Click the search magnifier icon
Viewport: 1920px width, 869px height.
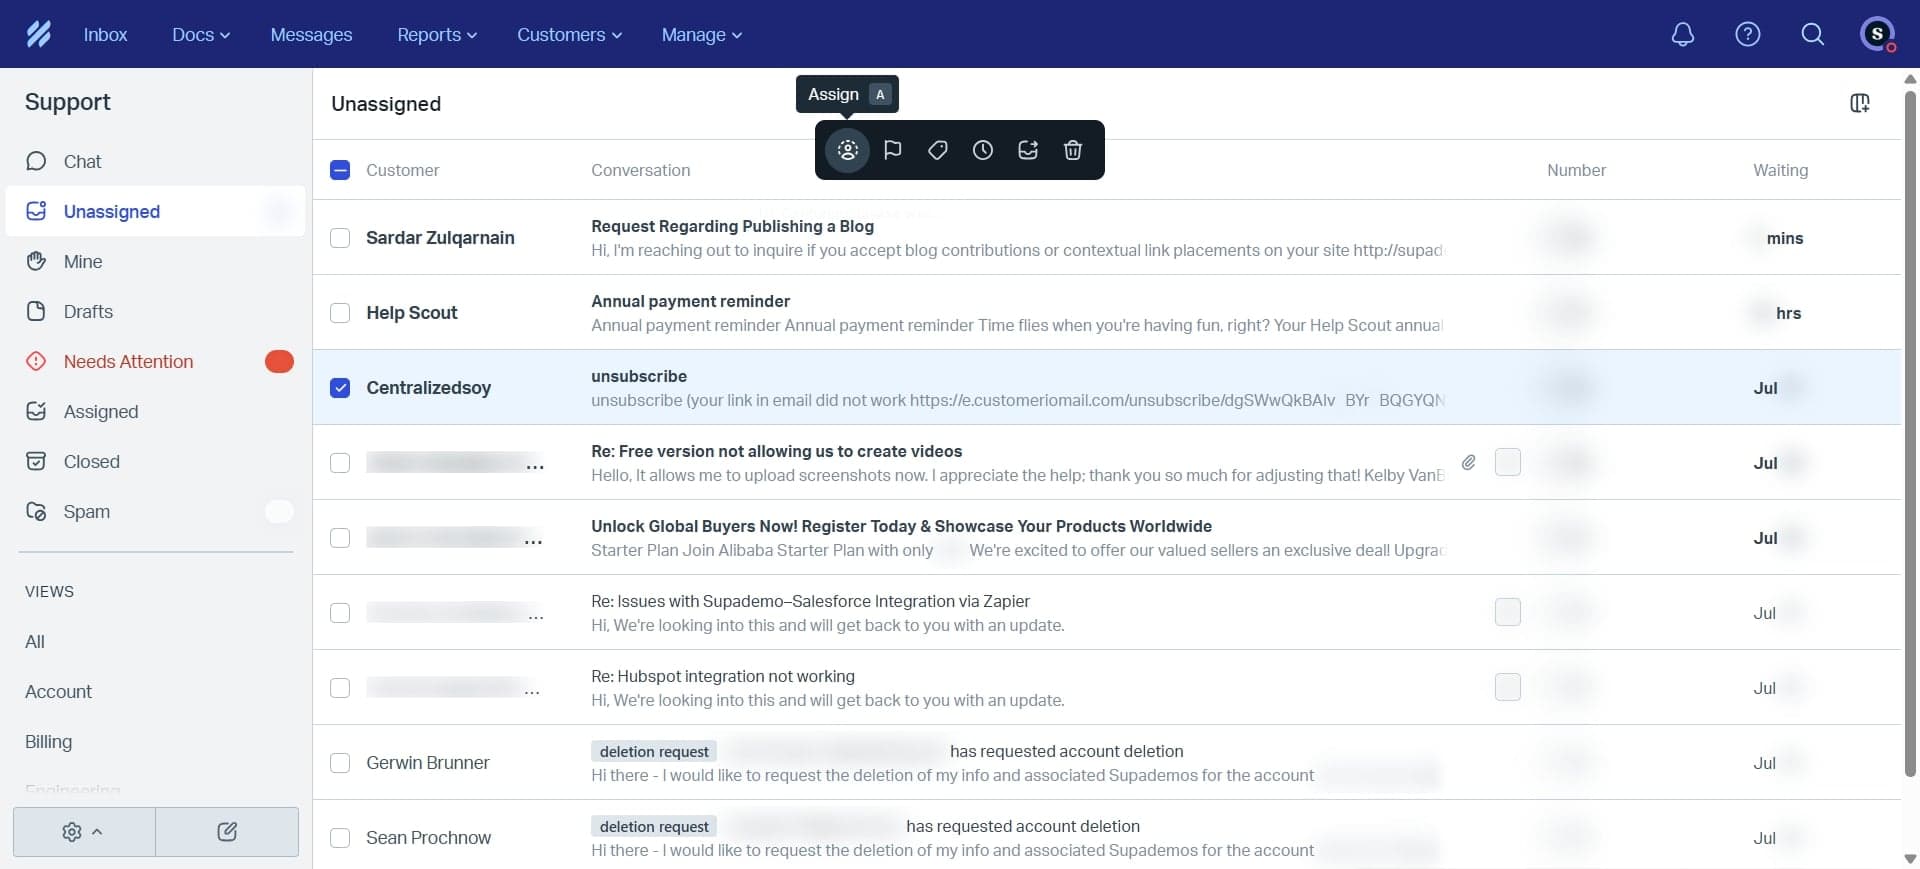click(1812, 34)
